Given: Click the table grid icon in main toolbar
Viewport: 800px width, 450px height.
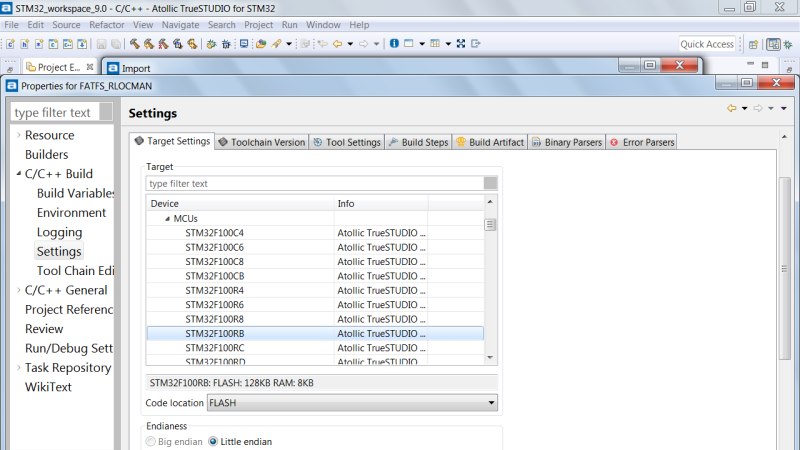Looking at the screenshot, I should [x=435, y=43].
